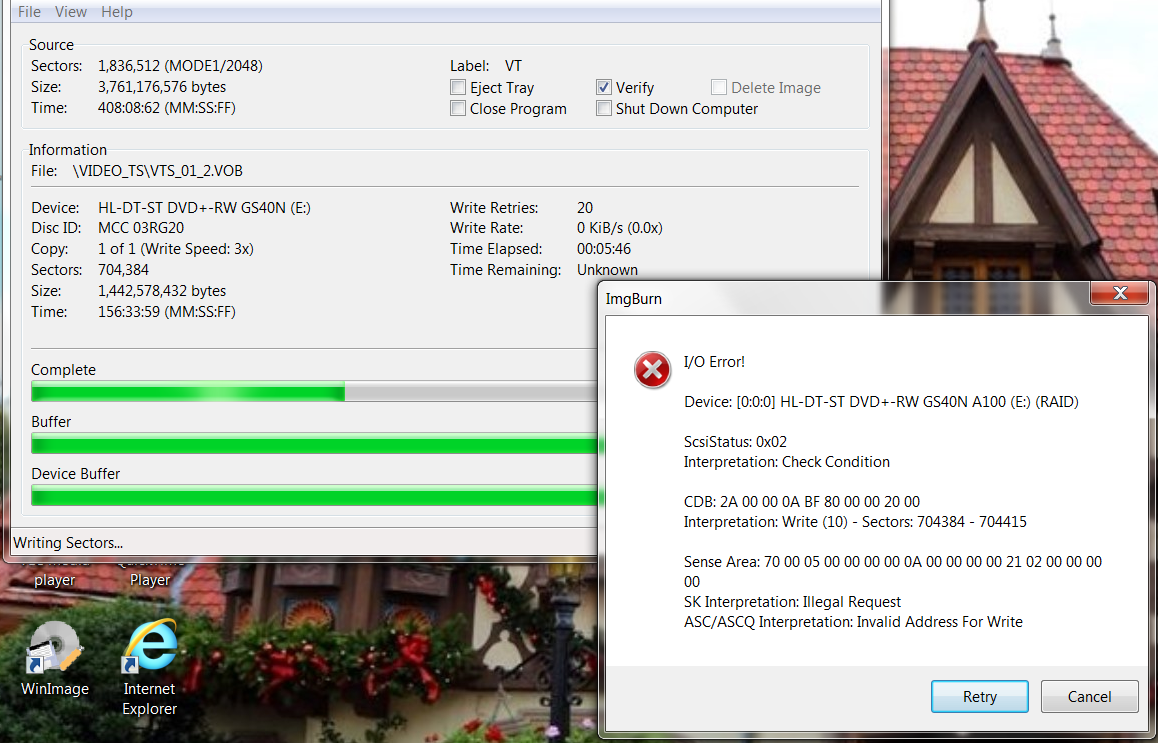This screenshot has width=1158, height=743.
Task: Click the 'Interpretation: Check Condition' line
Action: tap(787, 462)
